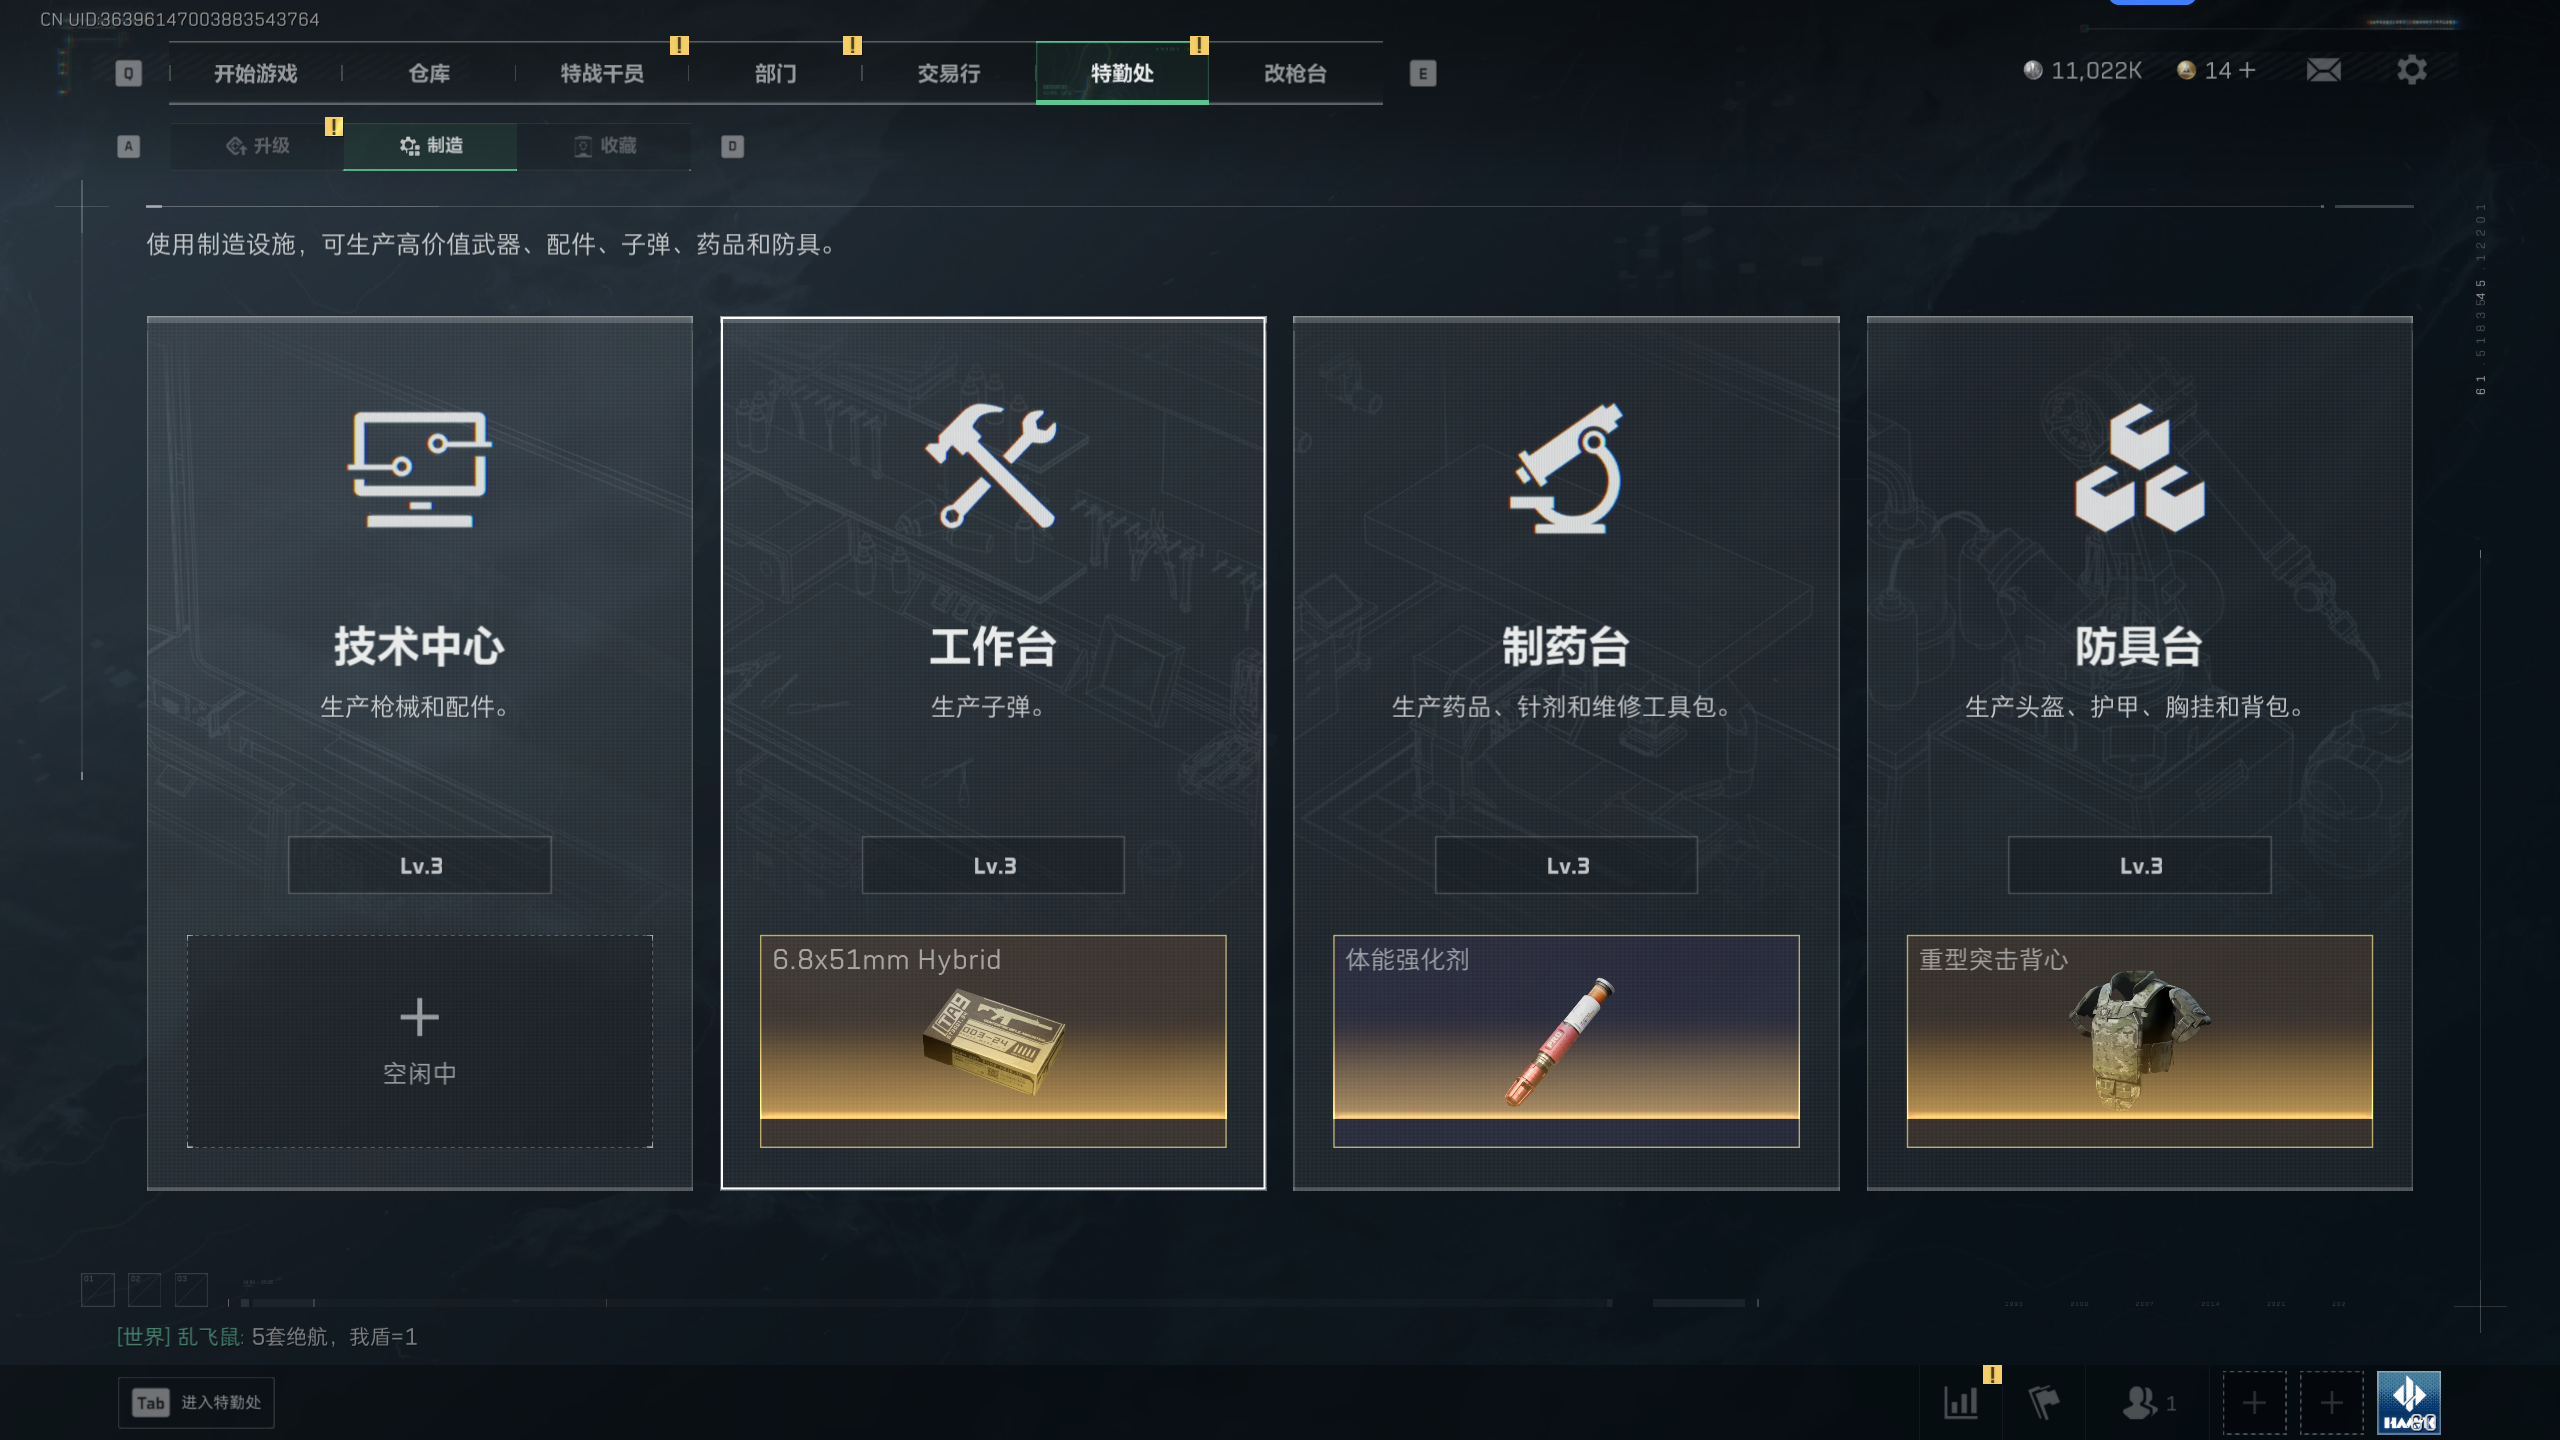The image size is (2560, 1440).
Task: Open the mail envelope icon
Action: coord(2323,70)
